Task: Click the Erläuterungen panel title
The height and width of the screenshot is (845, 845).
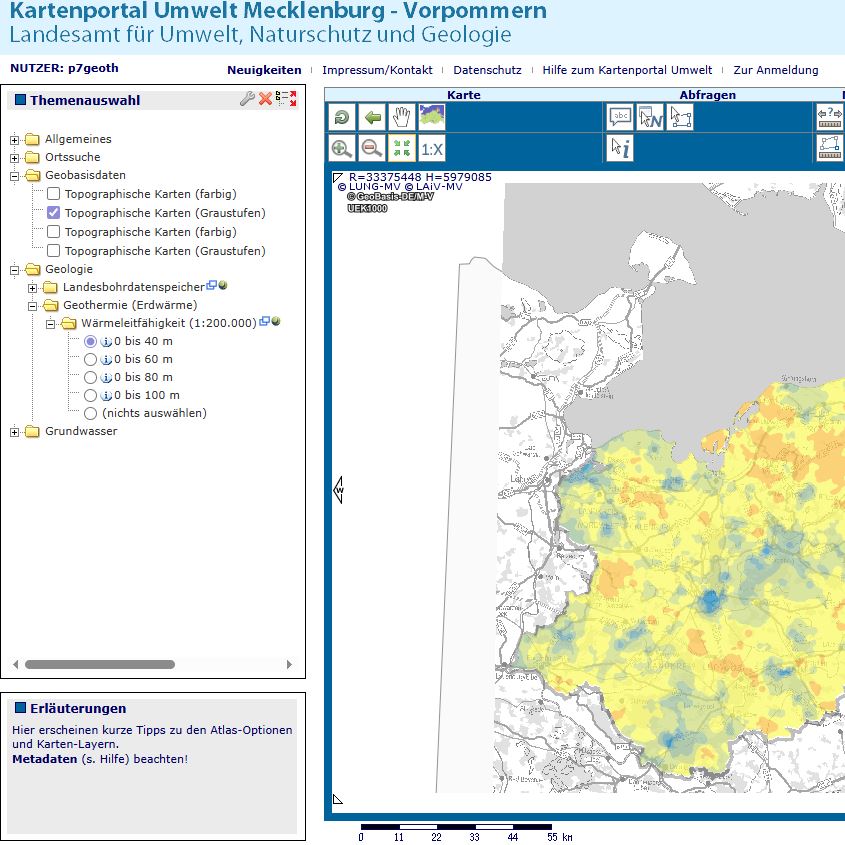Action: [78, 708]
